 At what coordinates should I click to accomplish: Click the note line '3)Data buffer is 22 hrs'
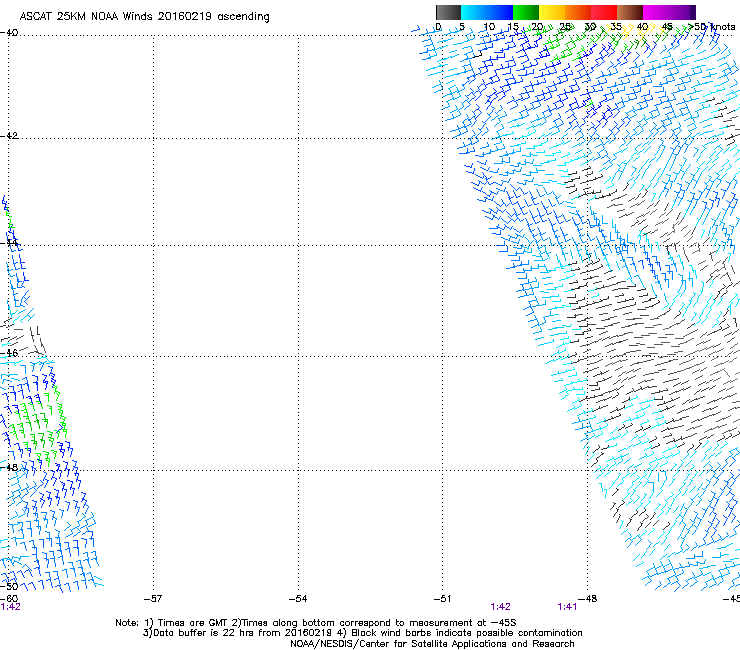pyautogui.click(x=363, y=633)
